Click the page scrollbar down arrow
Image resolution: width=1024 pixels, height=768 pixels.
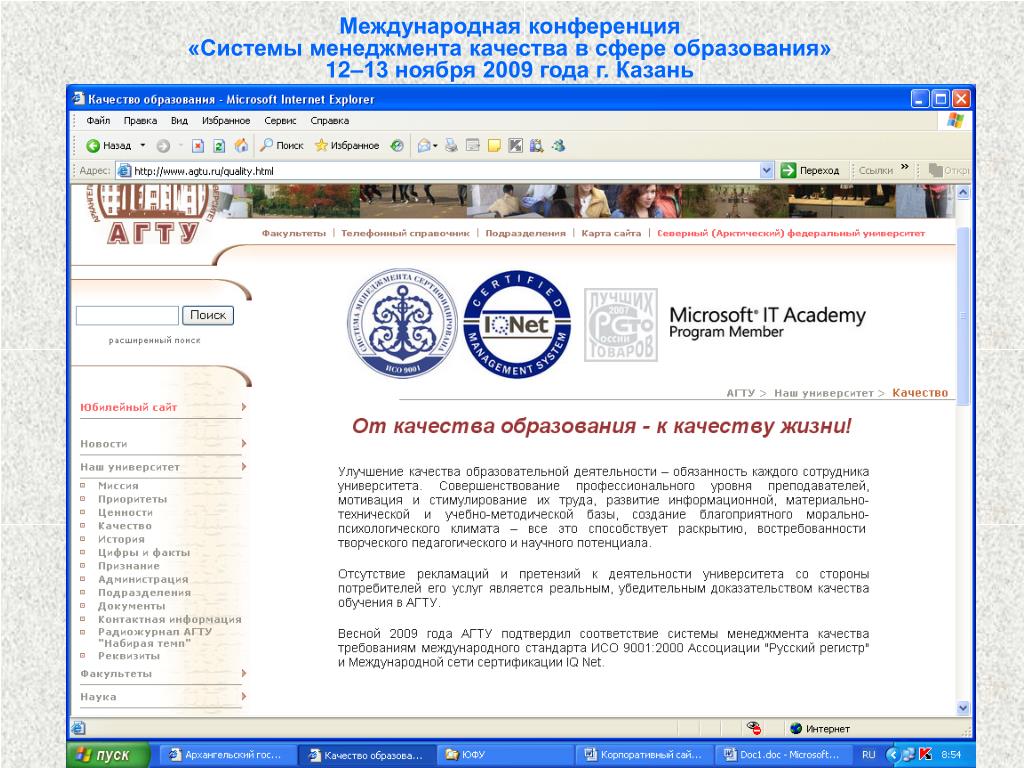coord(963,708)
